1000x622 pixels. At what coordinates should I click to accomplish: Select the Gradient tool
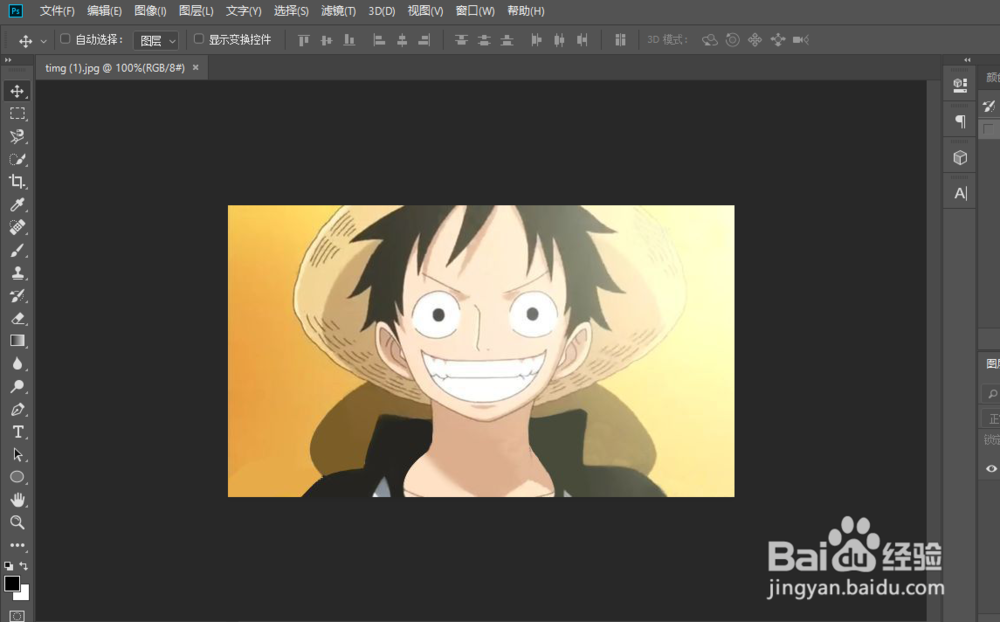[x=17, y=341]
